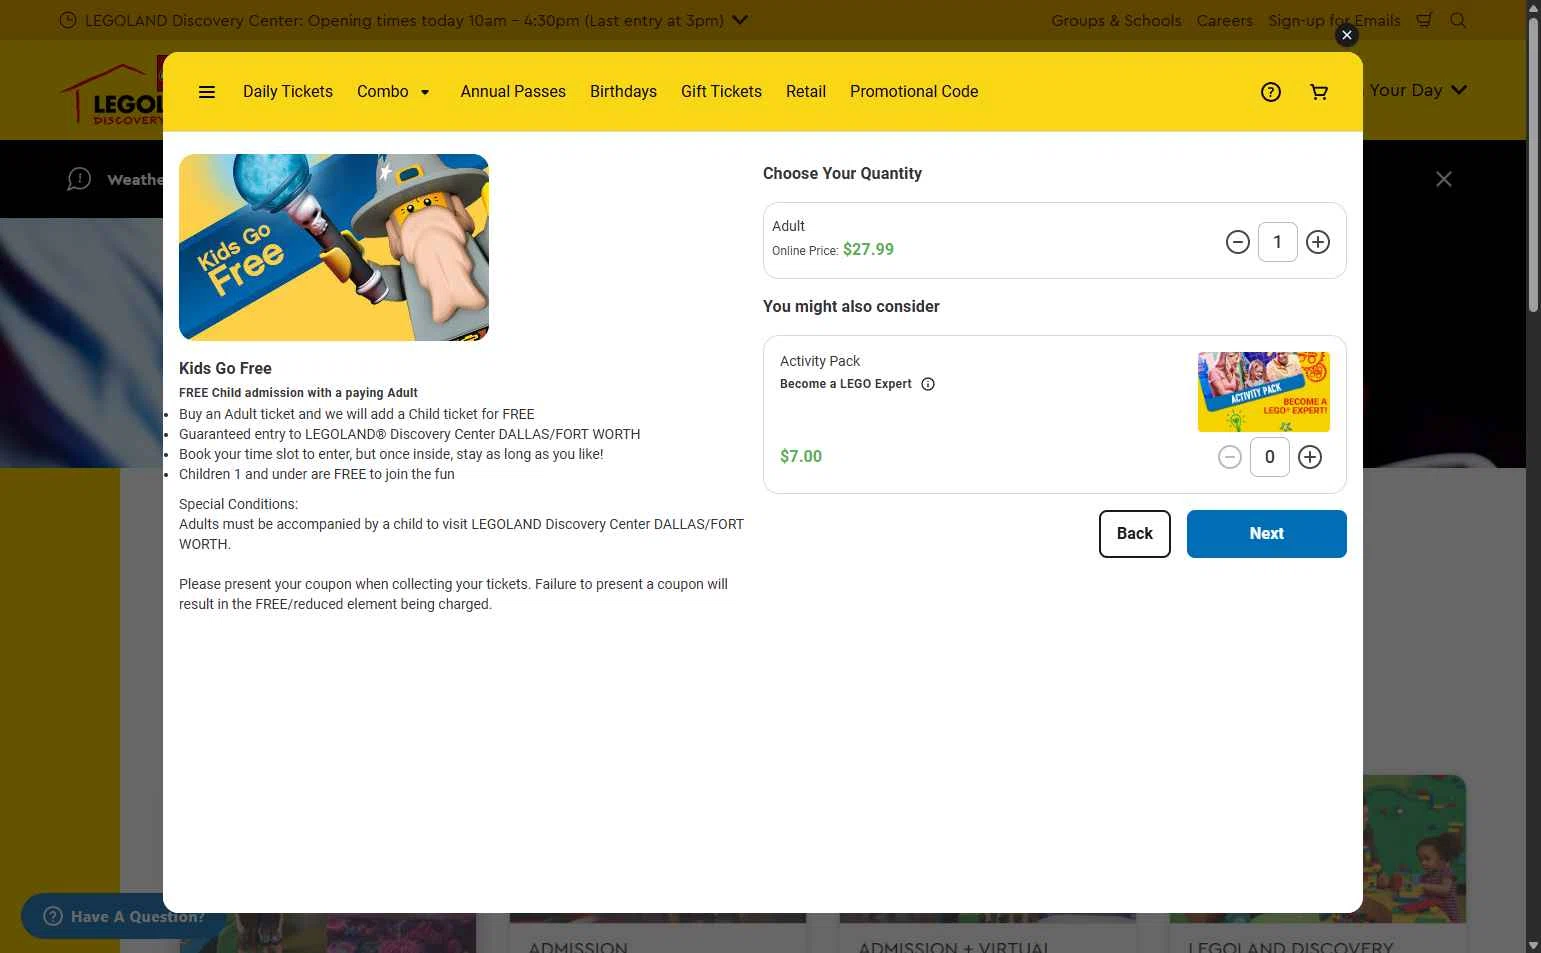Click the Activity Pack quantity field

coord(1270,457)
